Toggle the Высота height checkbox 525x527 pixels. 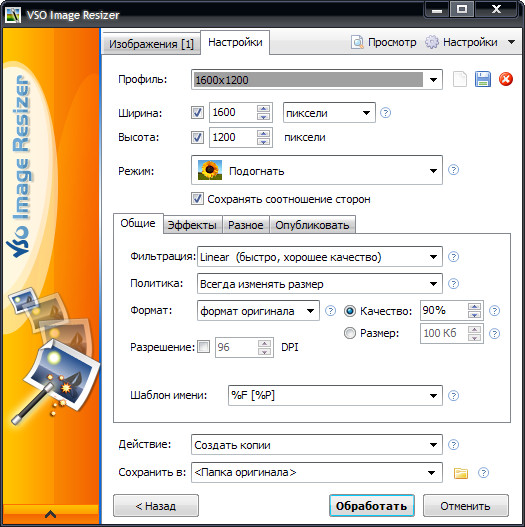pyautogui.click(x=197, y=137)
